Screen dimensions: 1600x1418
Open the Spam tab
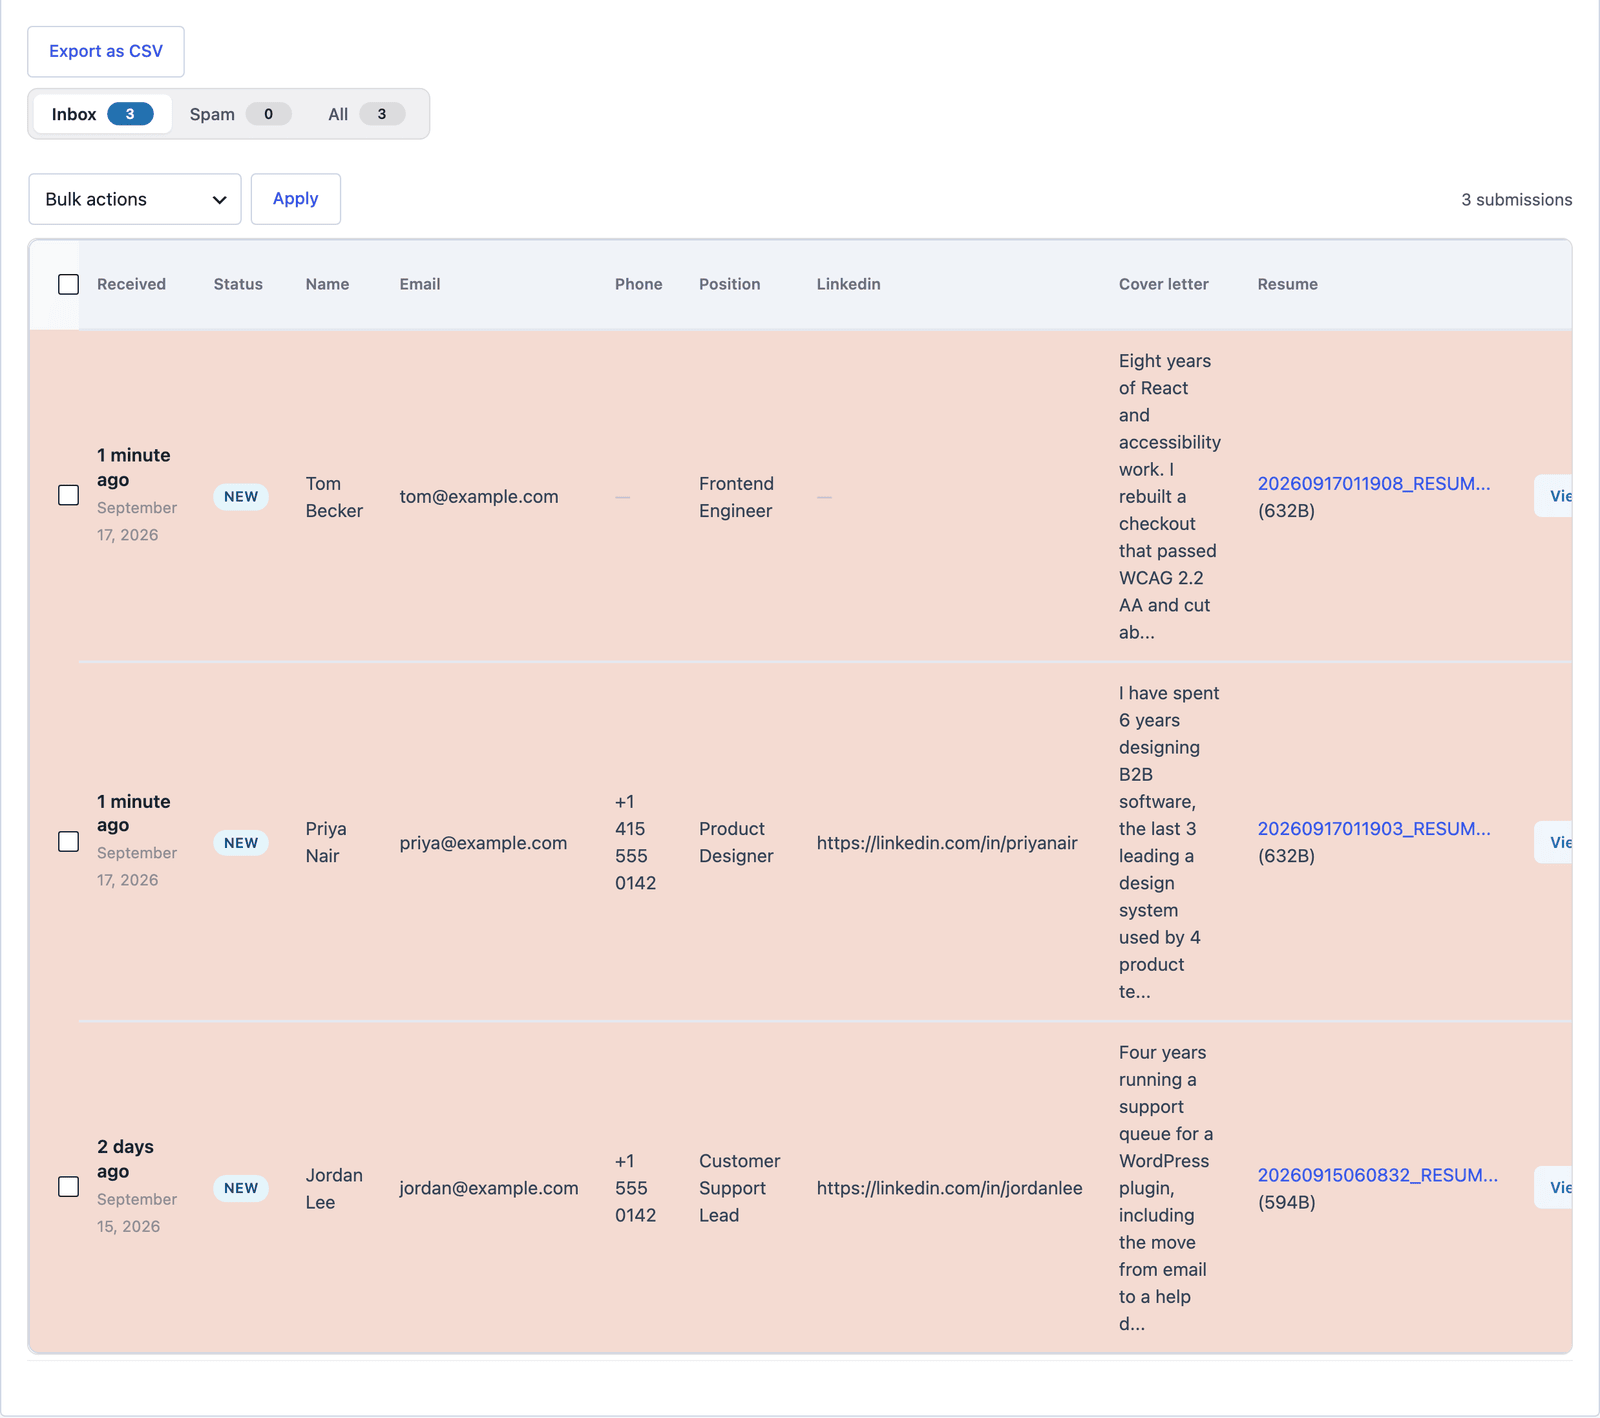240,114
